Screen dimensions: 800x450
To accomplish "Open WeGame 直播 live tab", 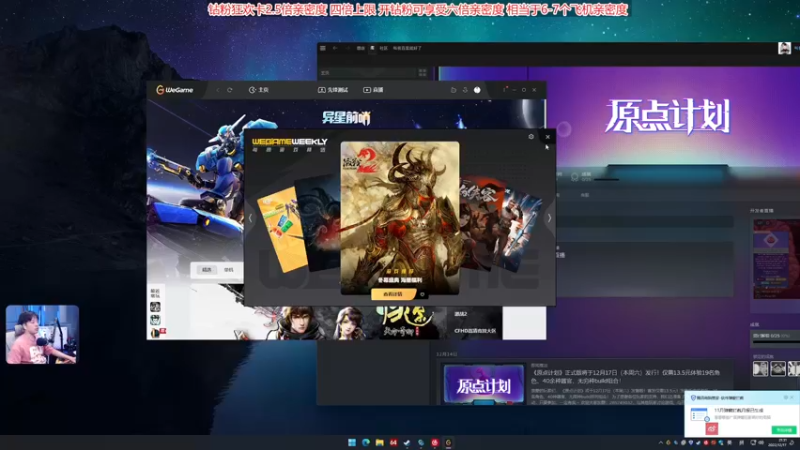I will [x=373, y=90].
